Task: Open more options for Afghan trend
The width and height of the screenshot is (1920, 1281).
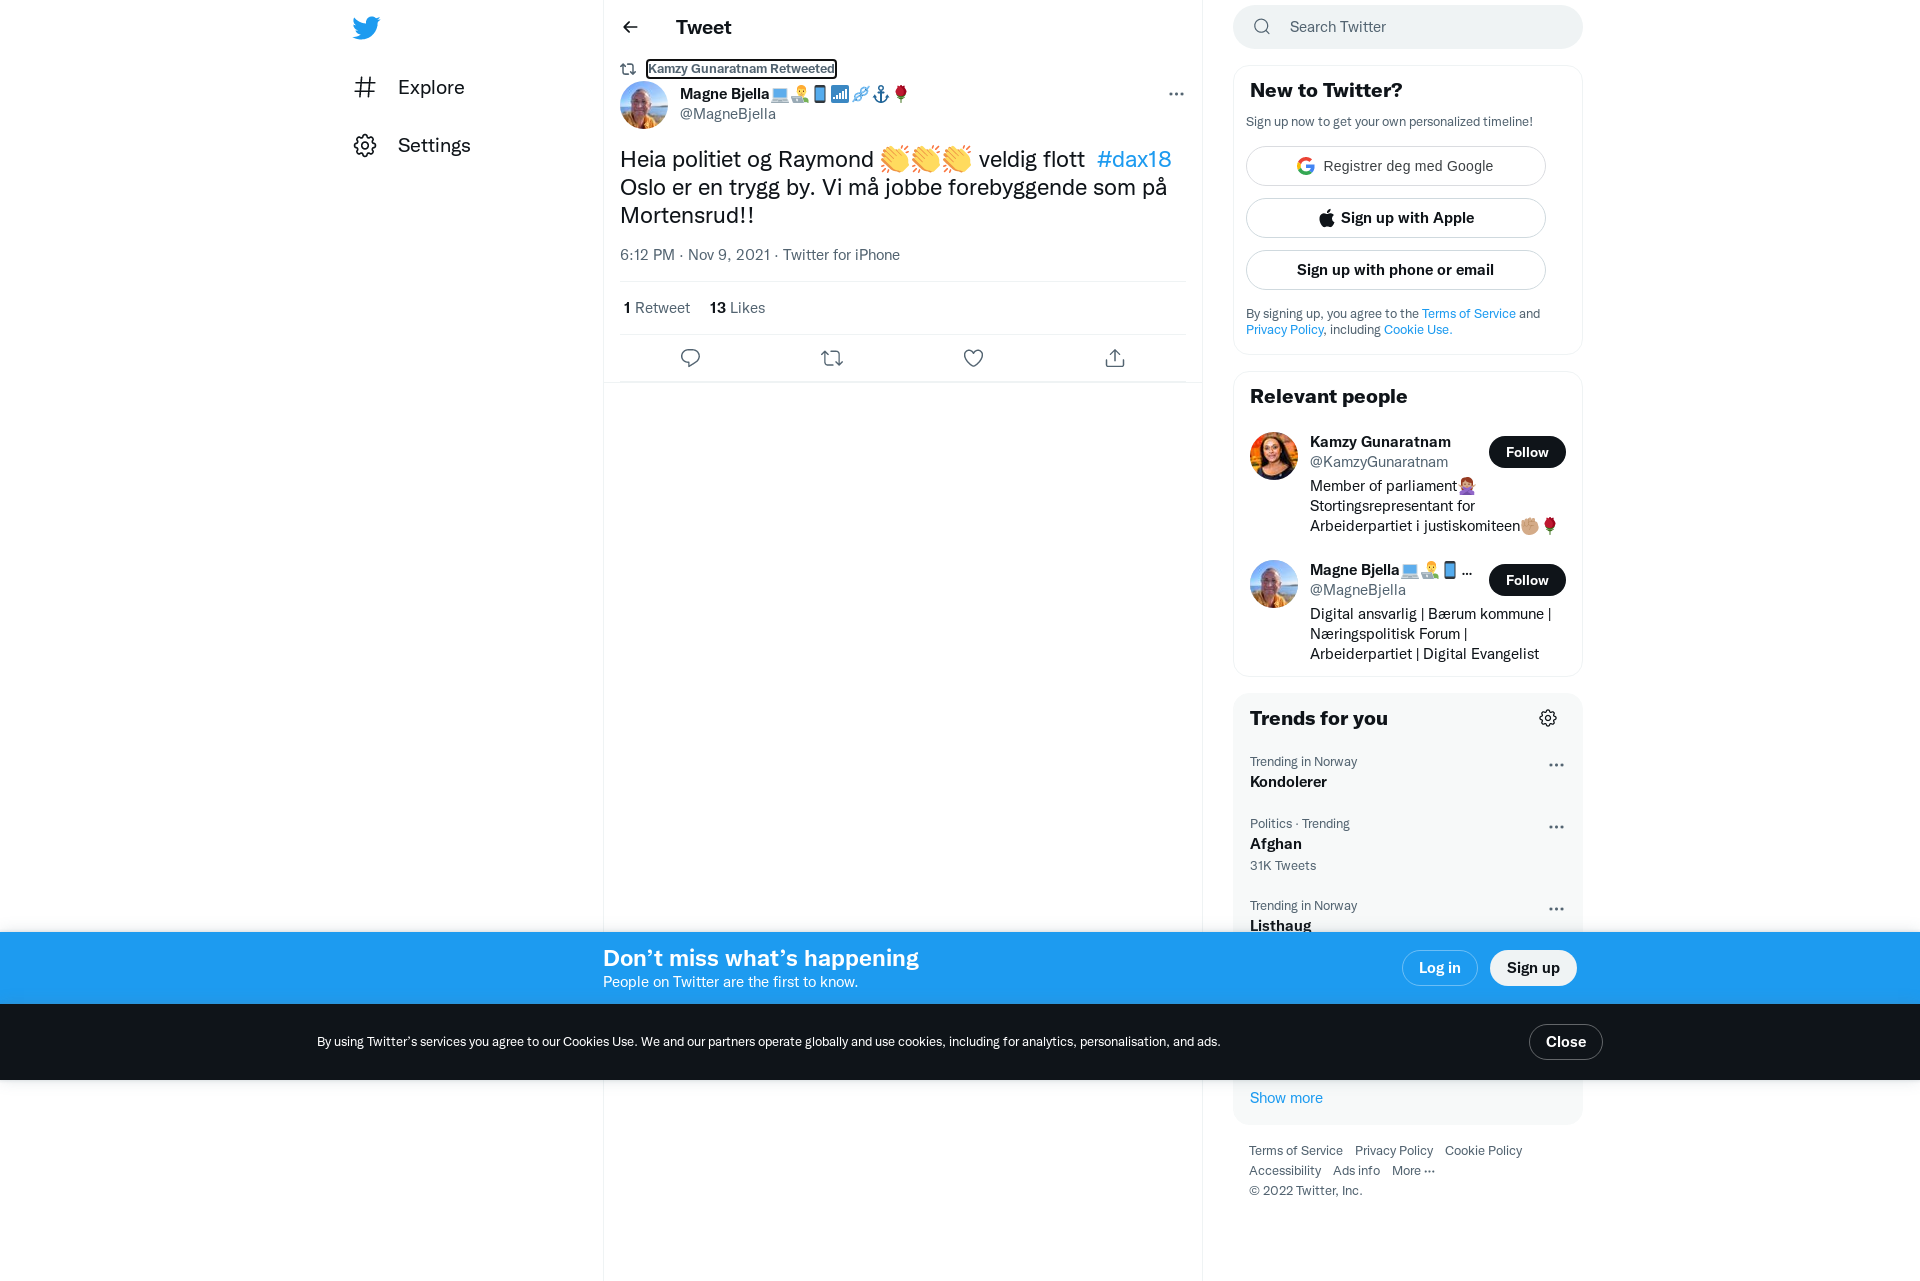Action: click(x=1556, y=827)
